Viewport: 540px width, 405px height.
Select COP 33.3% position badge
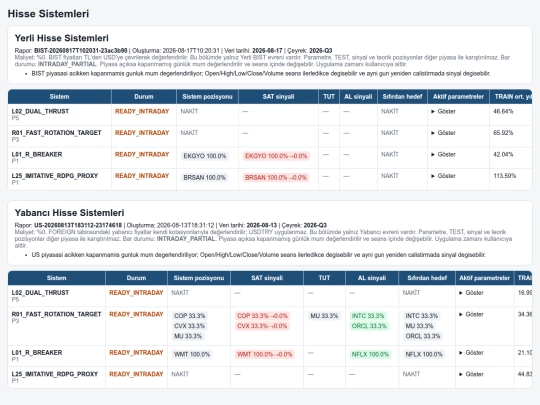pyautogui.click(x=189, y=316)
